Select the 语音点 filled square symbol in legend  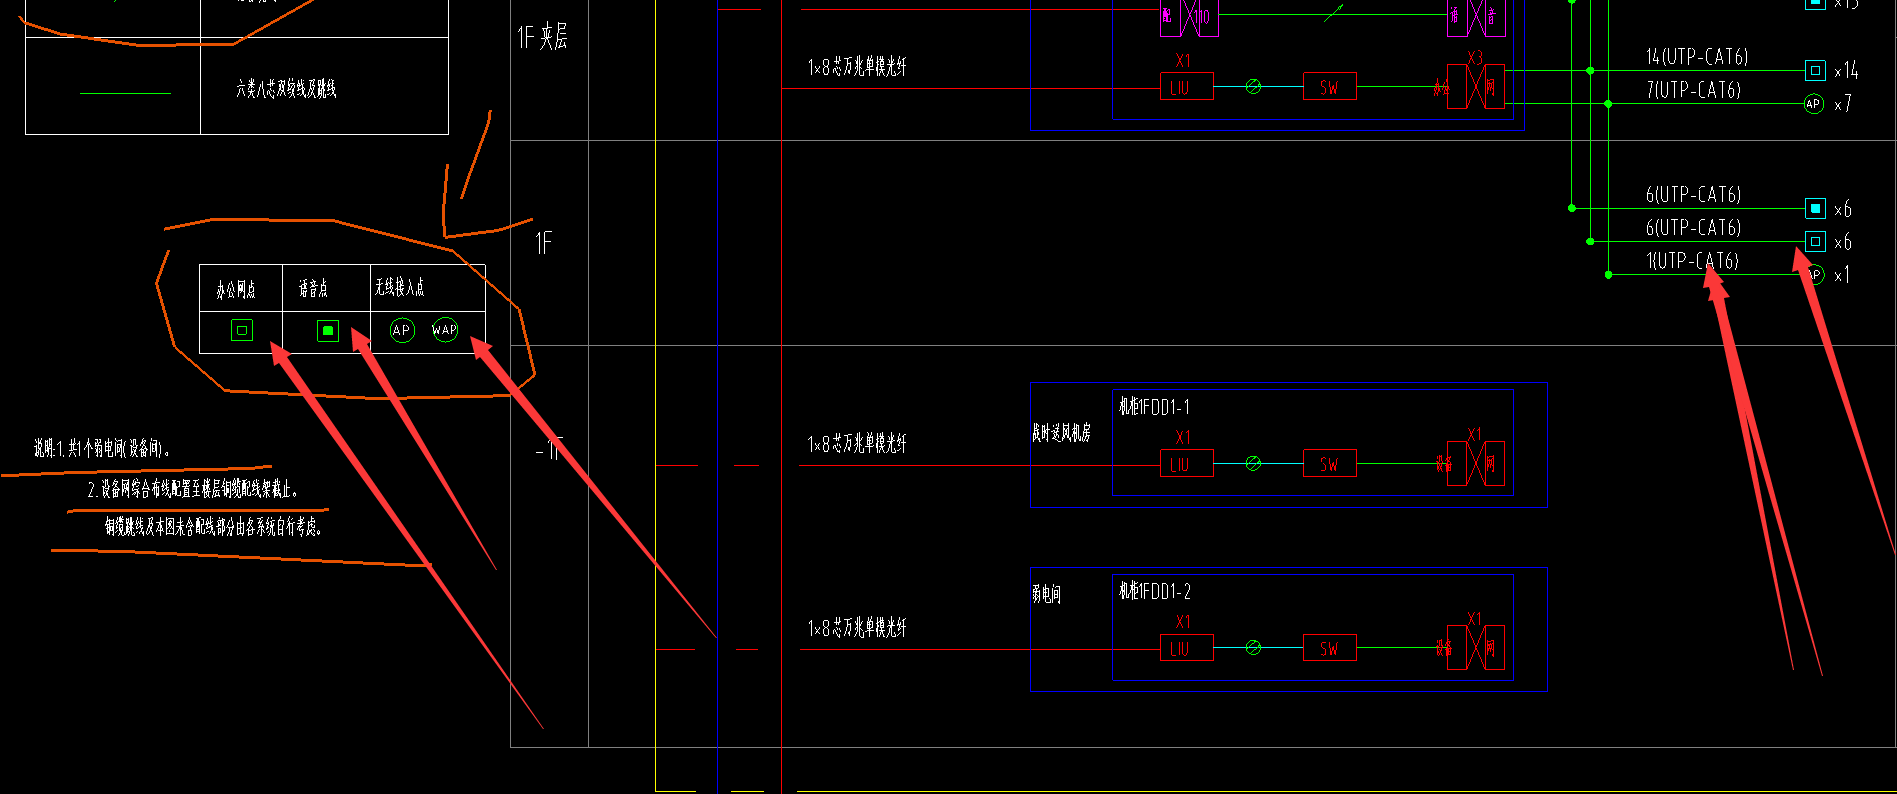[328, 330]
